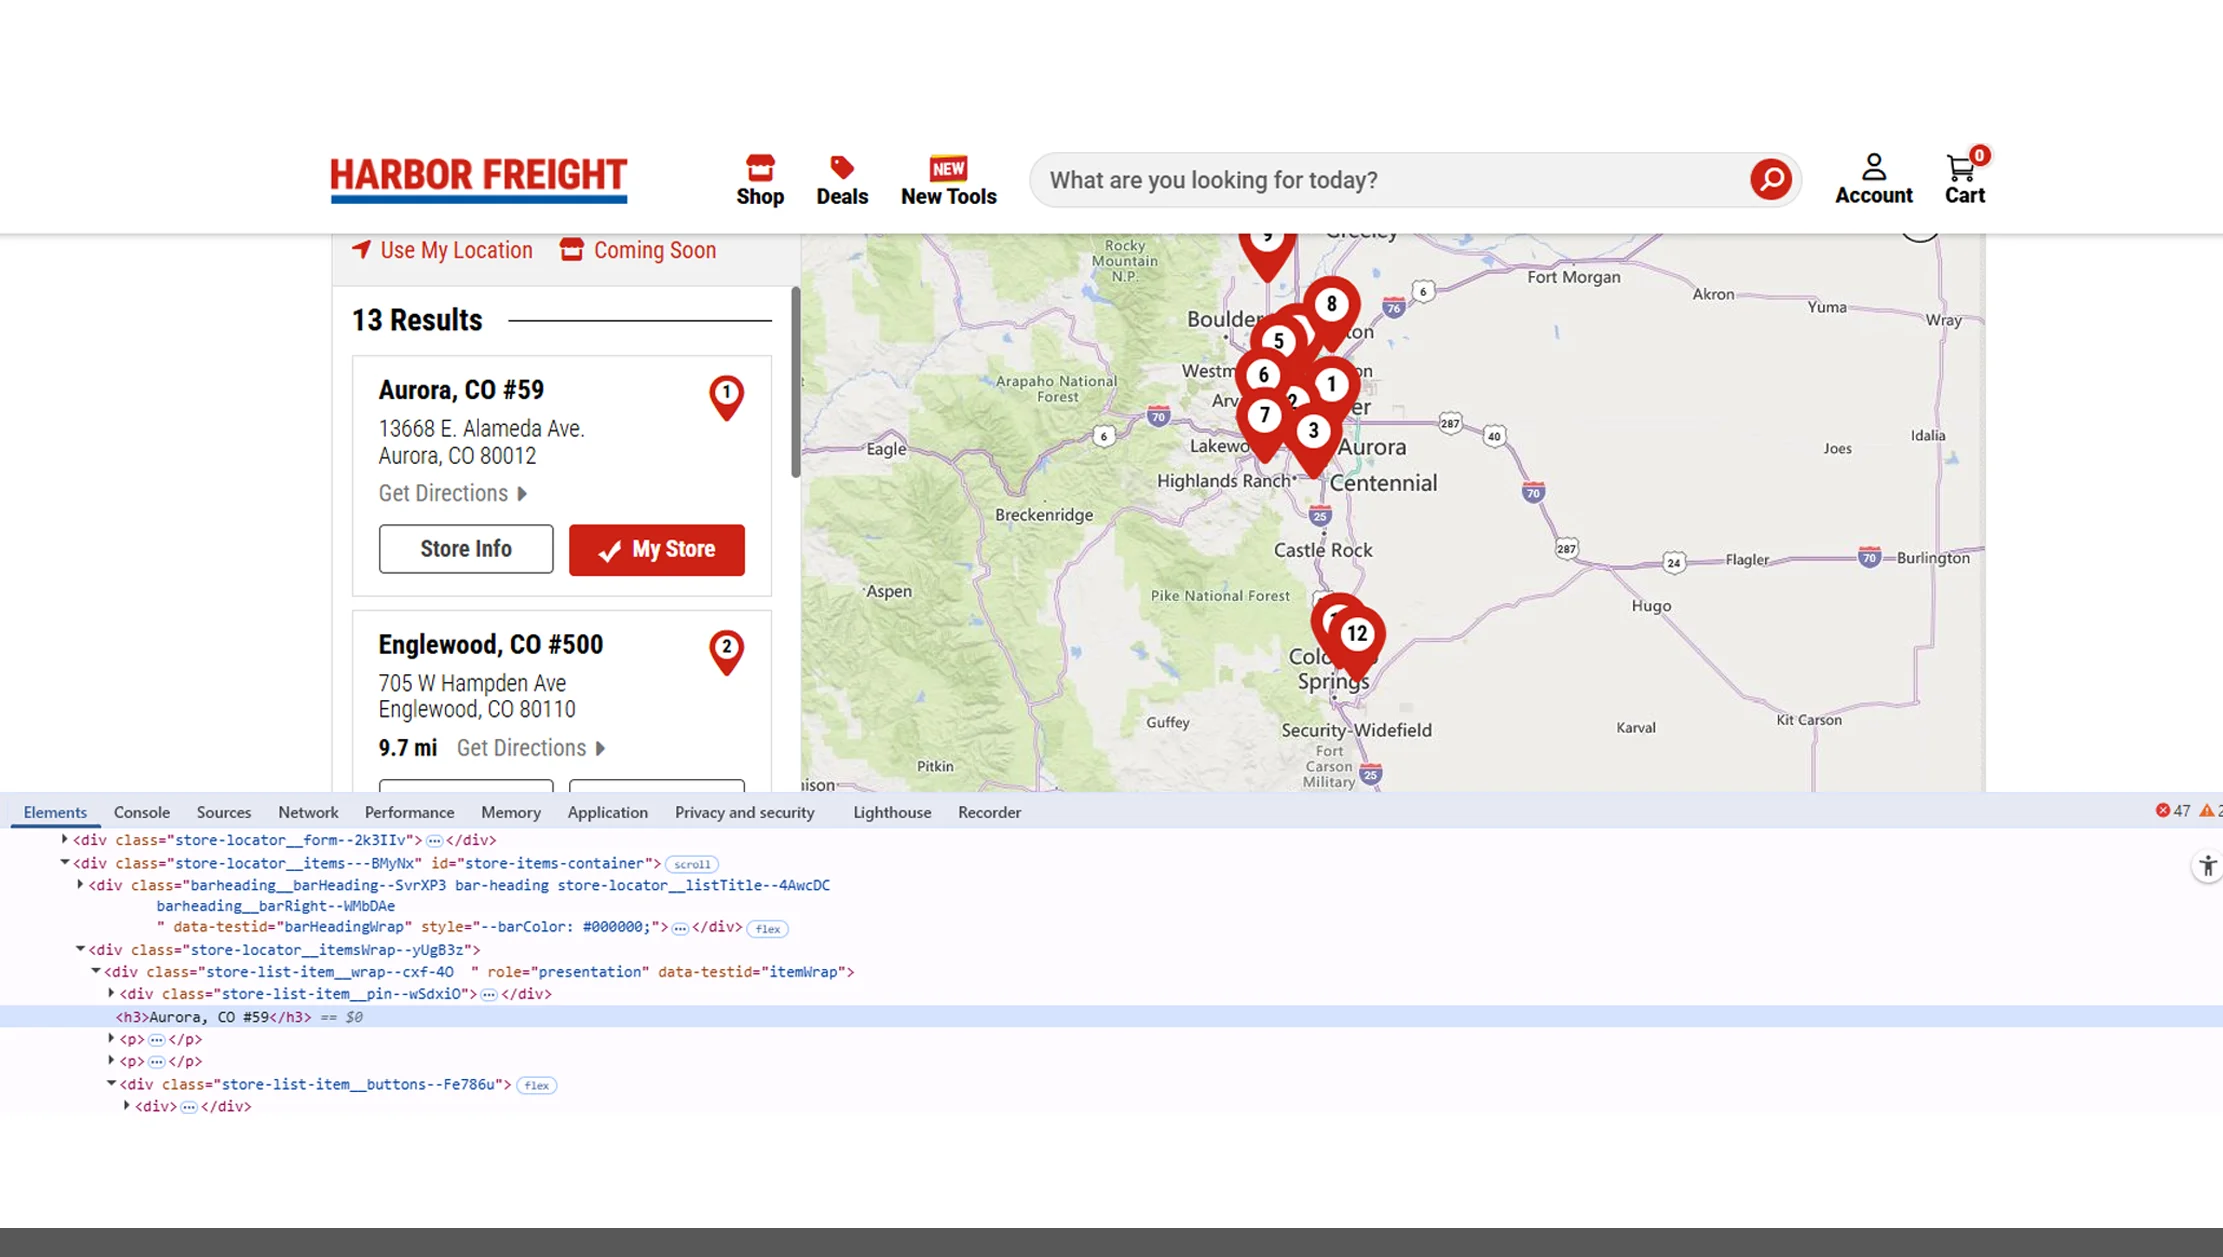Open the Deals tag icon
Image resolution: width=2223 pixels, height=1257 pixels.
point(841,181)
